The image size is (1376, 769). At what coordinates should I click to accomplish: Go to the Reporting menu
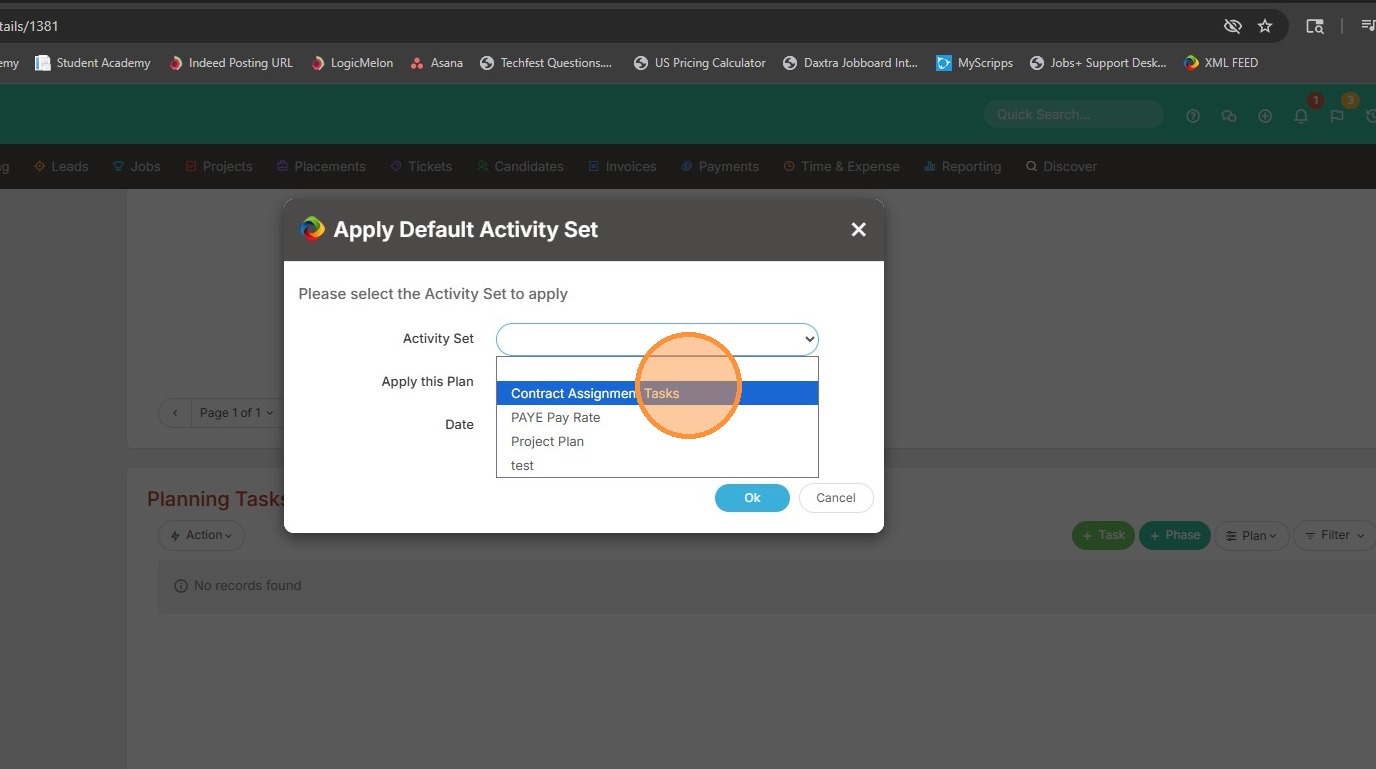pyautogui.click(x=962, y=167)
